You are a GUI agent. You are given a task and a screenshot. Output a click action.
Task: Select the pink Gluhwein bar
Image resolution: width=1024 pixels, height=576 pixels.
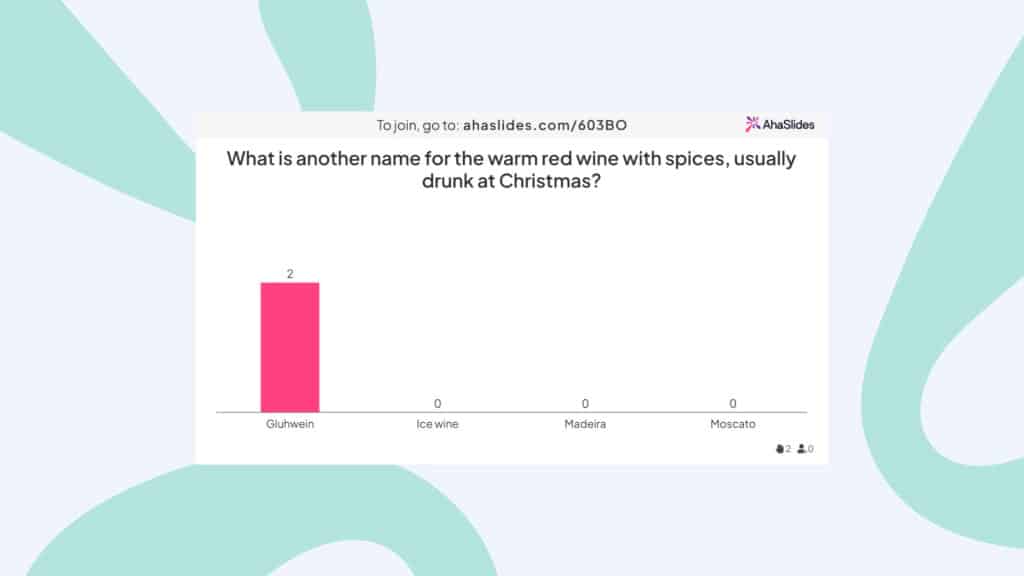coord(290,347)
